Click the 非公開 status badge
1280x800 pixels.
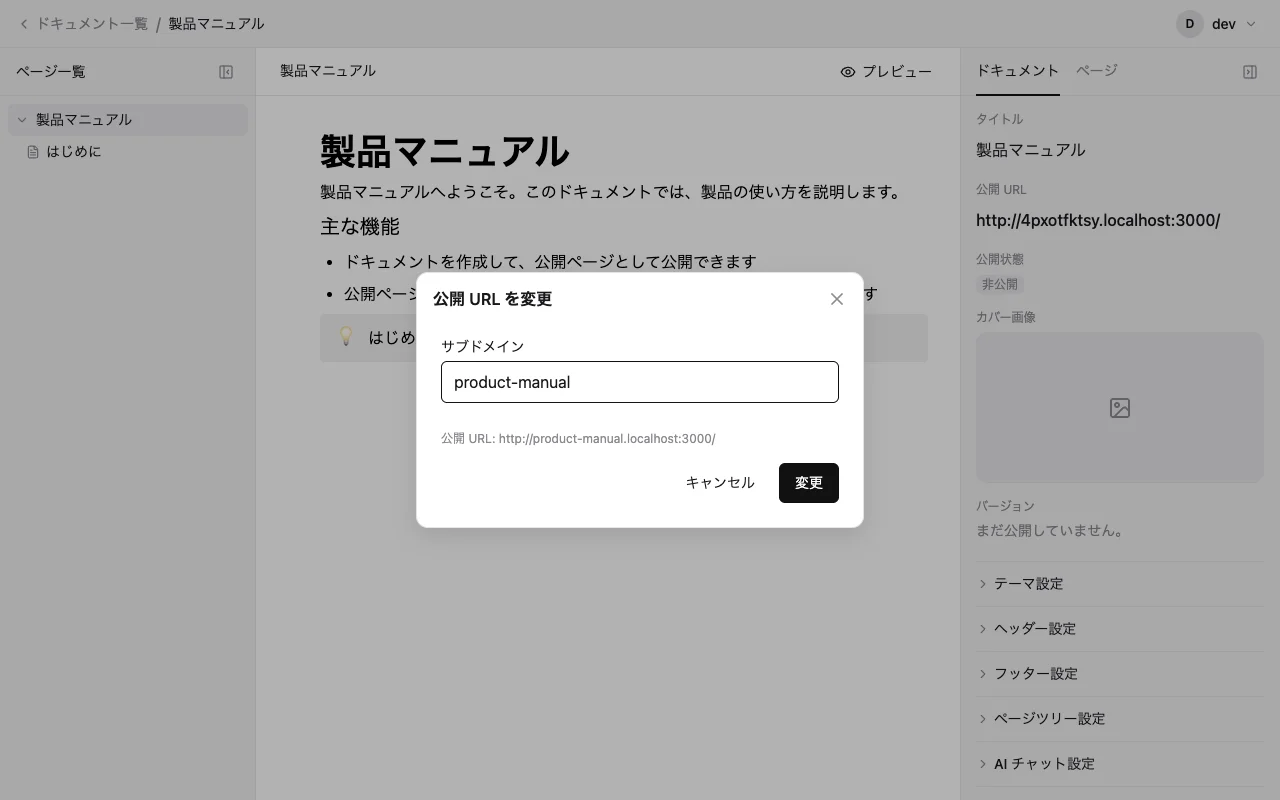pos(1000,285)
